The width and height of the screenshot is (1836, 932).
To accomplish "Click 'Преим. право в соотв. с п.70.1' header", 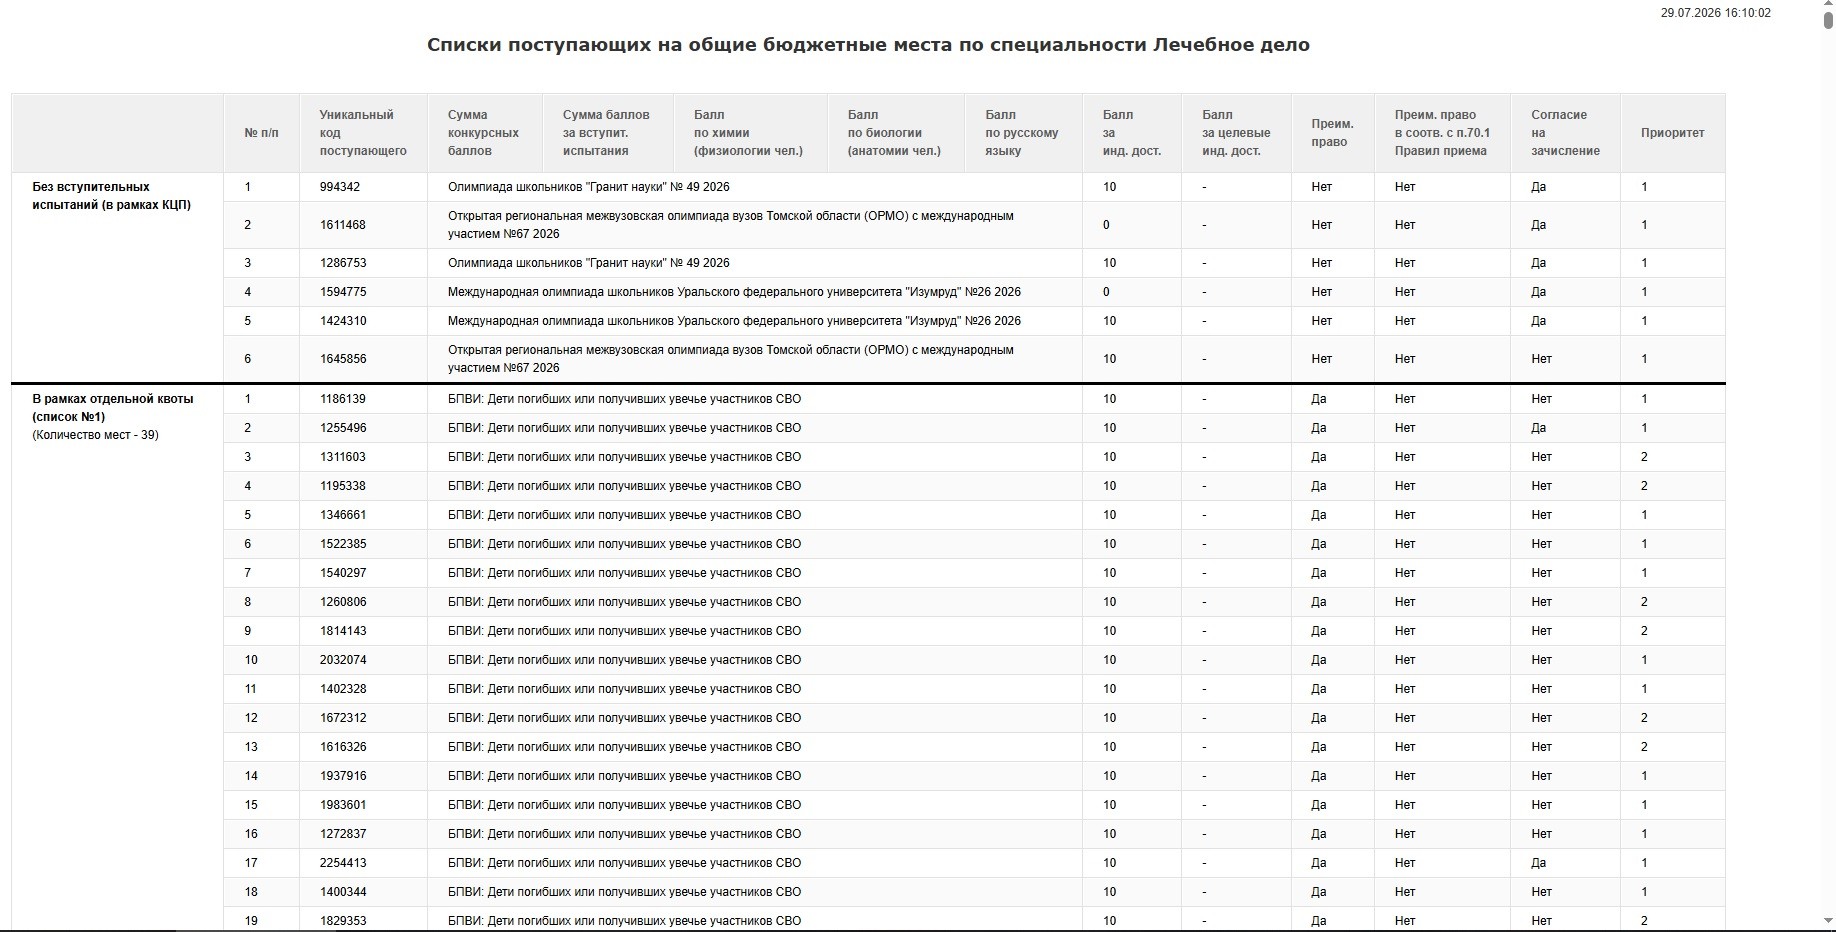I will pyautogui.click(x=1443, y=133).
